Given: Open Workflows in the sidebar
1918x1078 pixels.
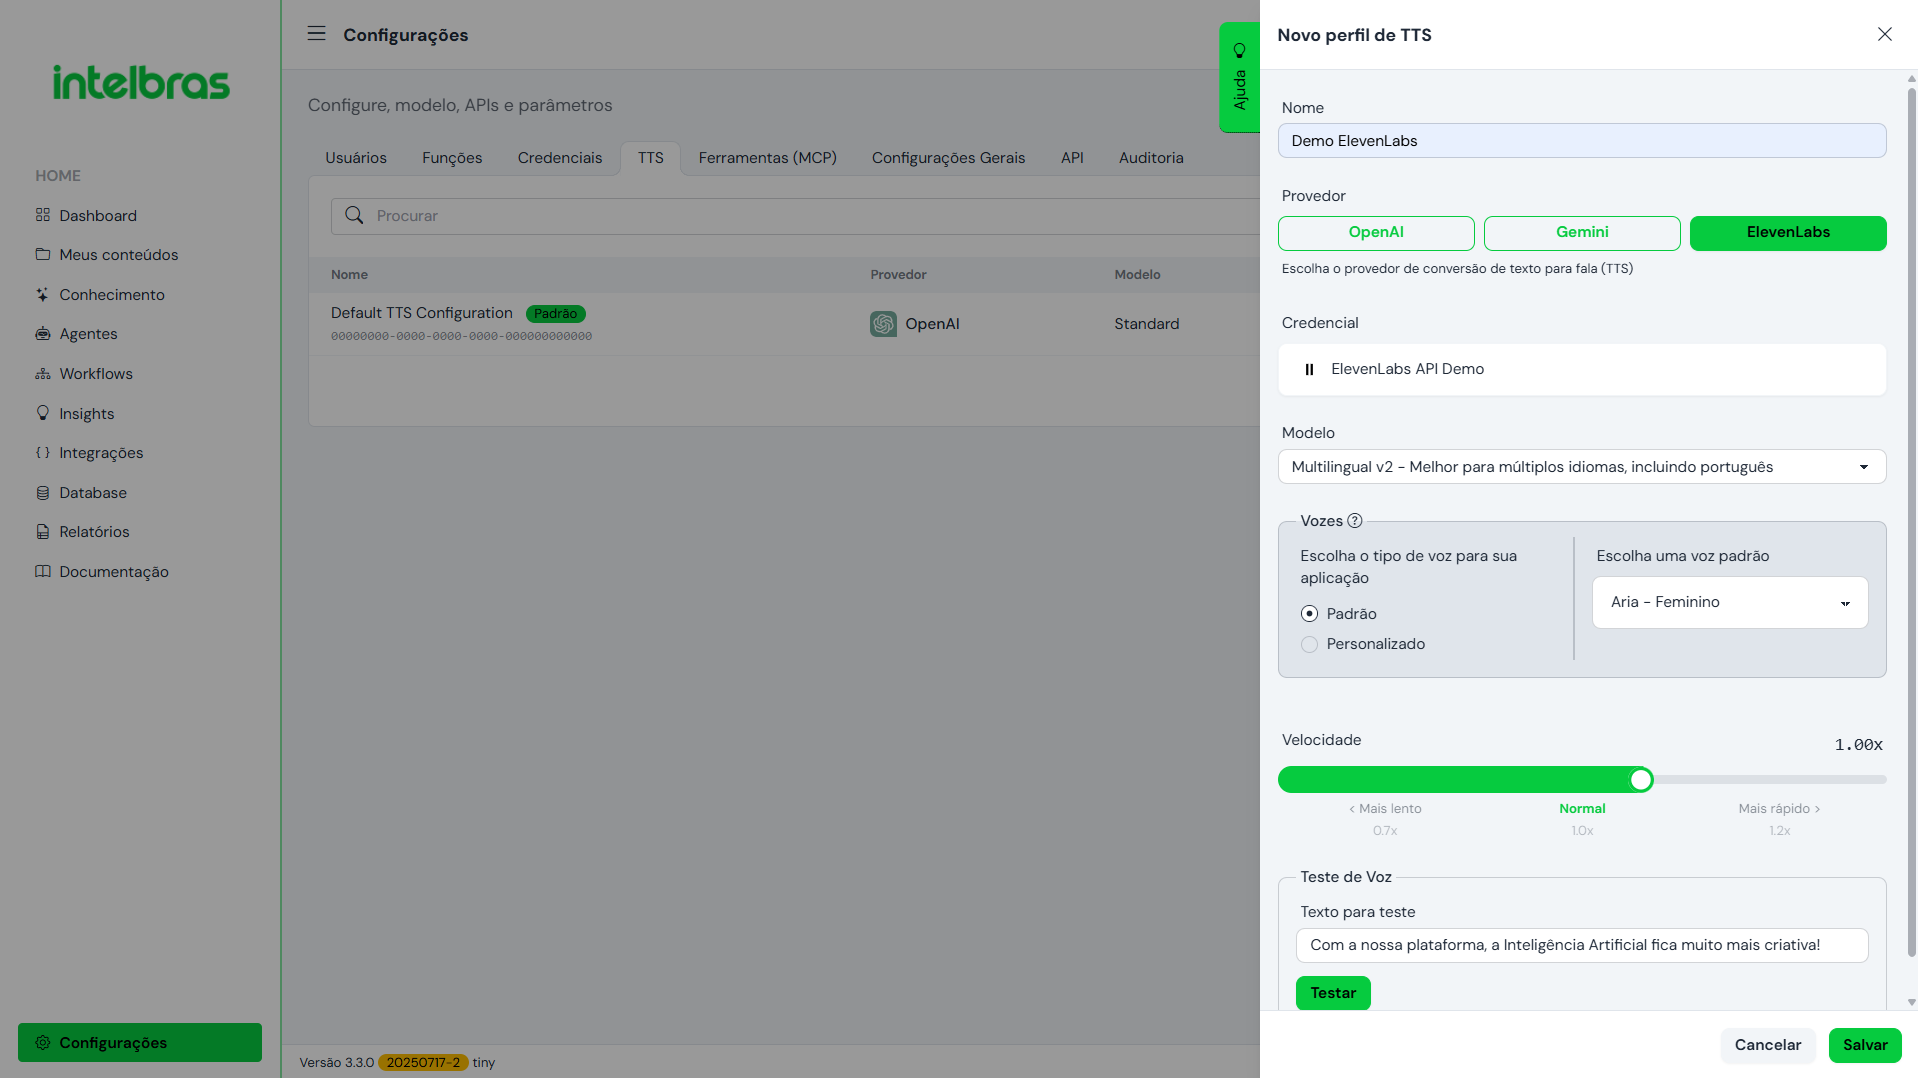Looking at the screenshot, I should (x=96, y=373).
